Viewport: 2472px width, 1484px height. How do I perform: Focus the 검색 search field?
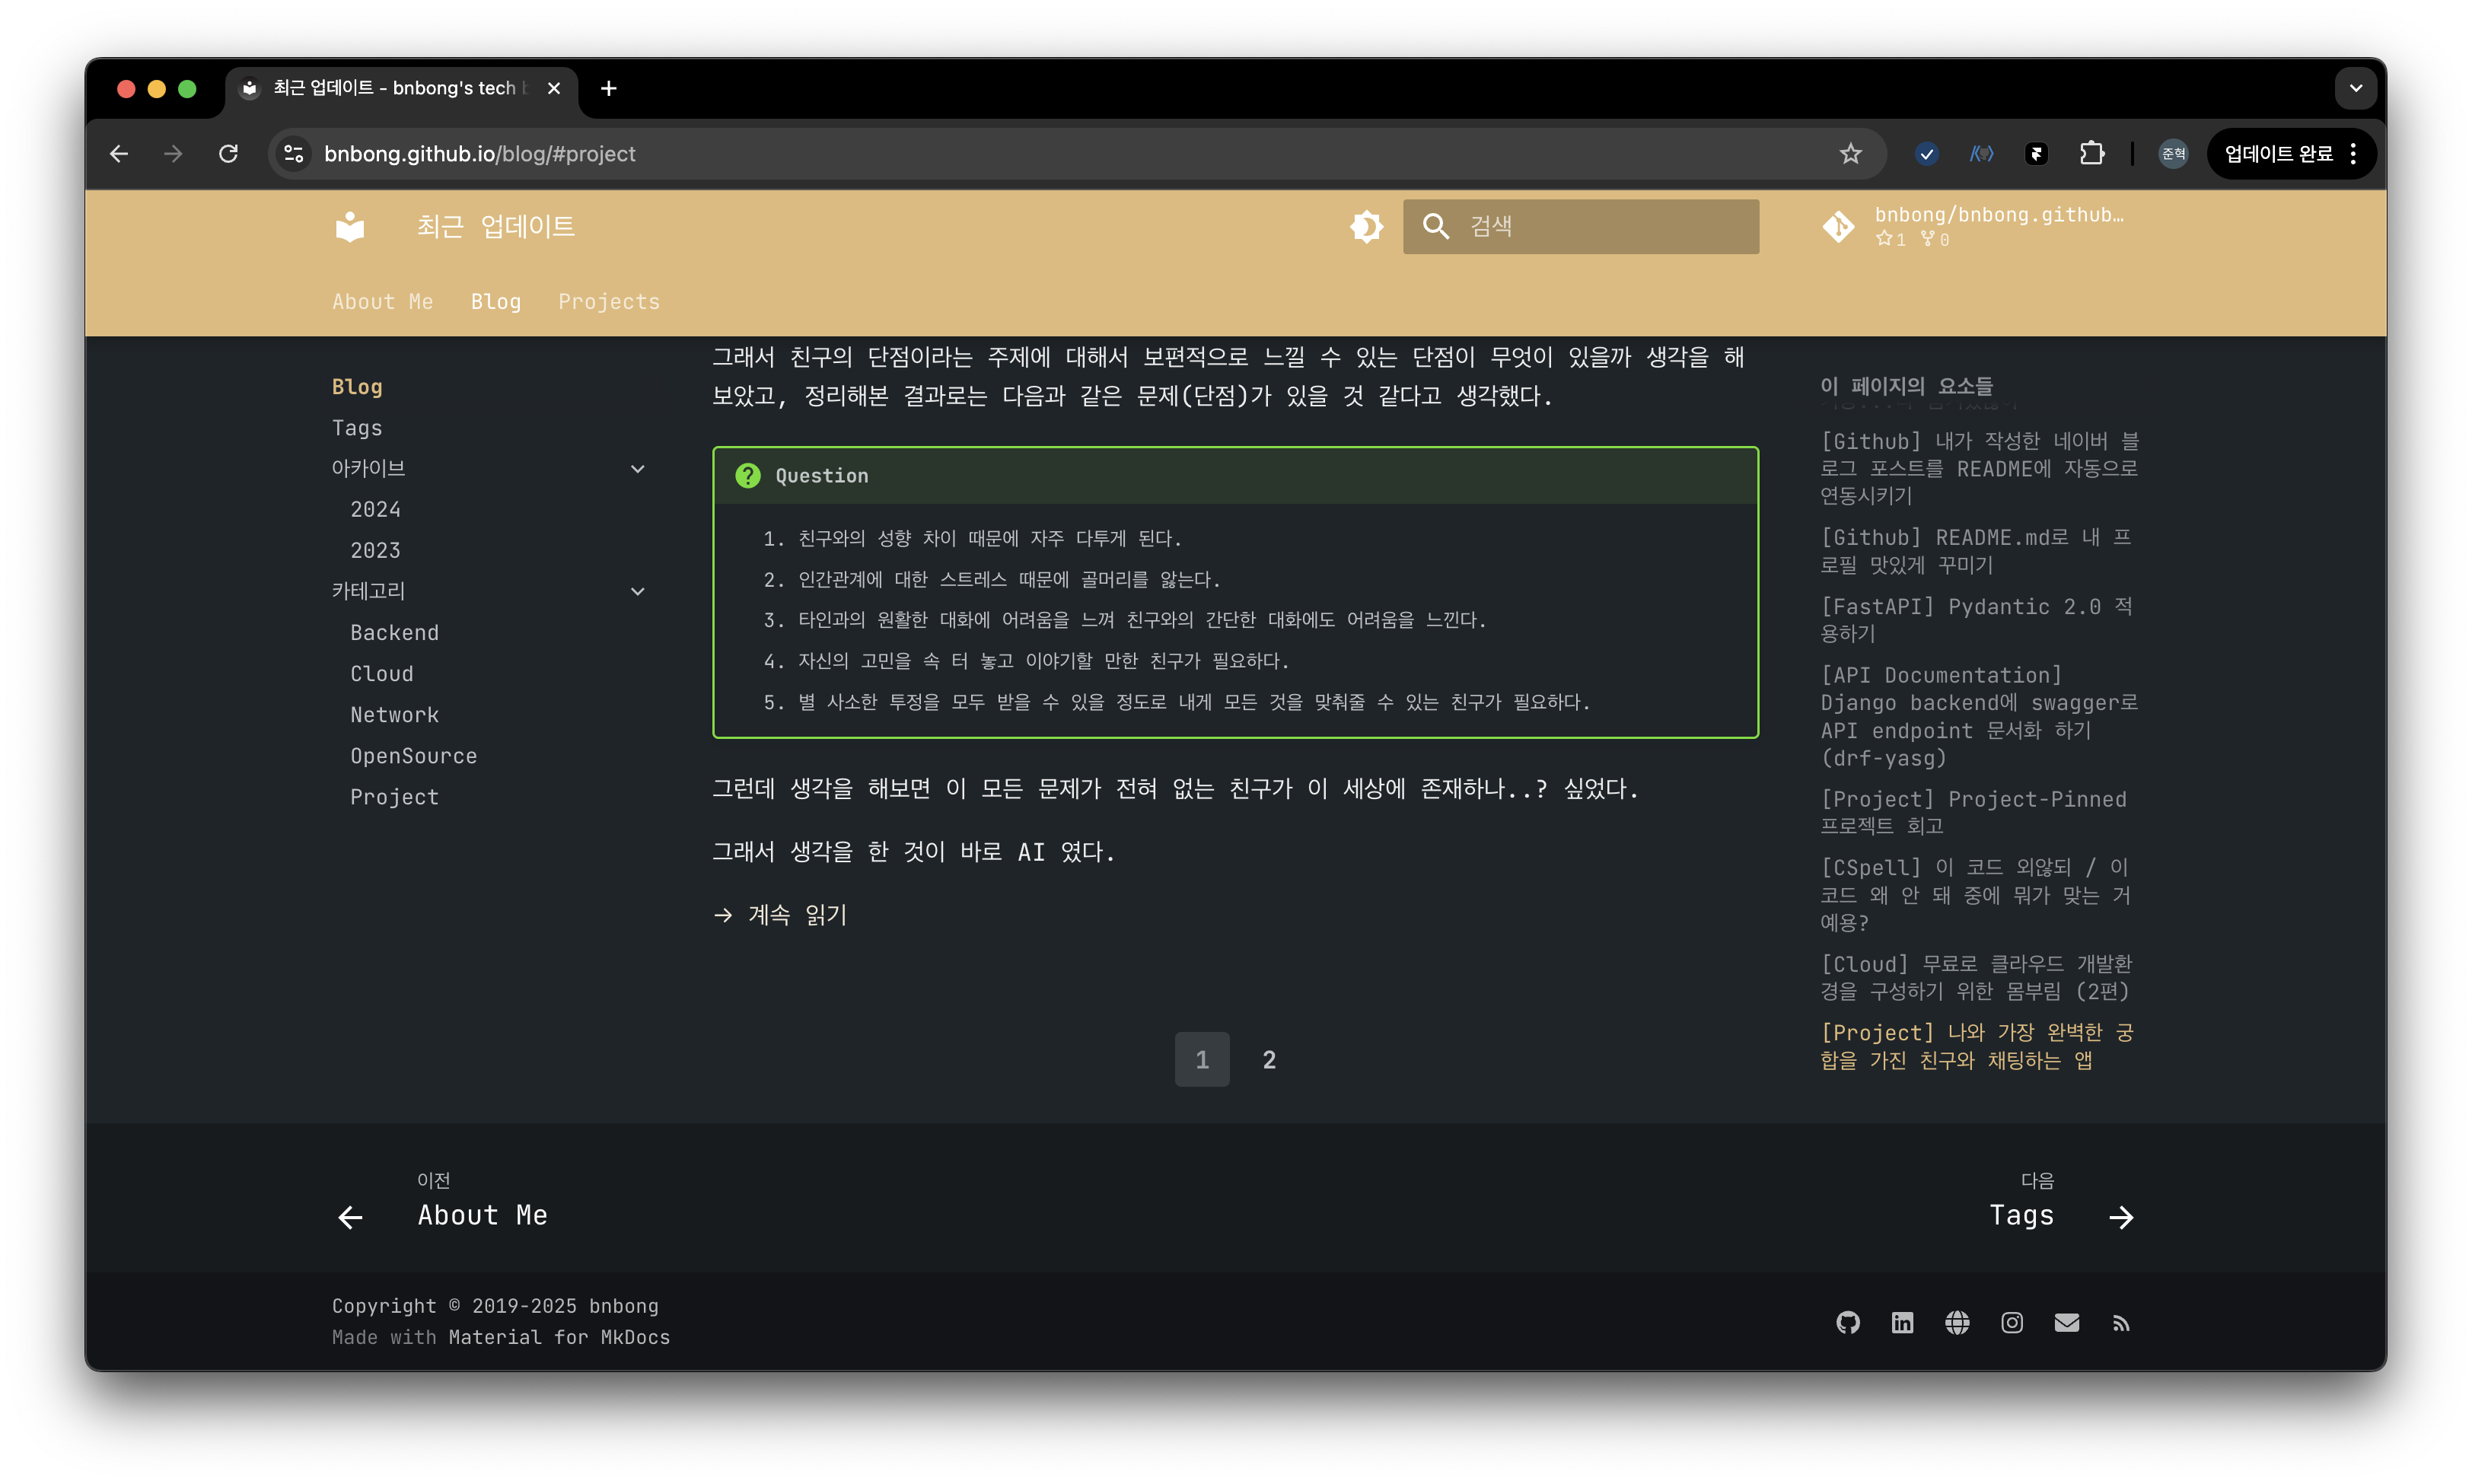(1581, 226)
